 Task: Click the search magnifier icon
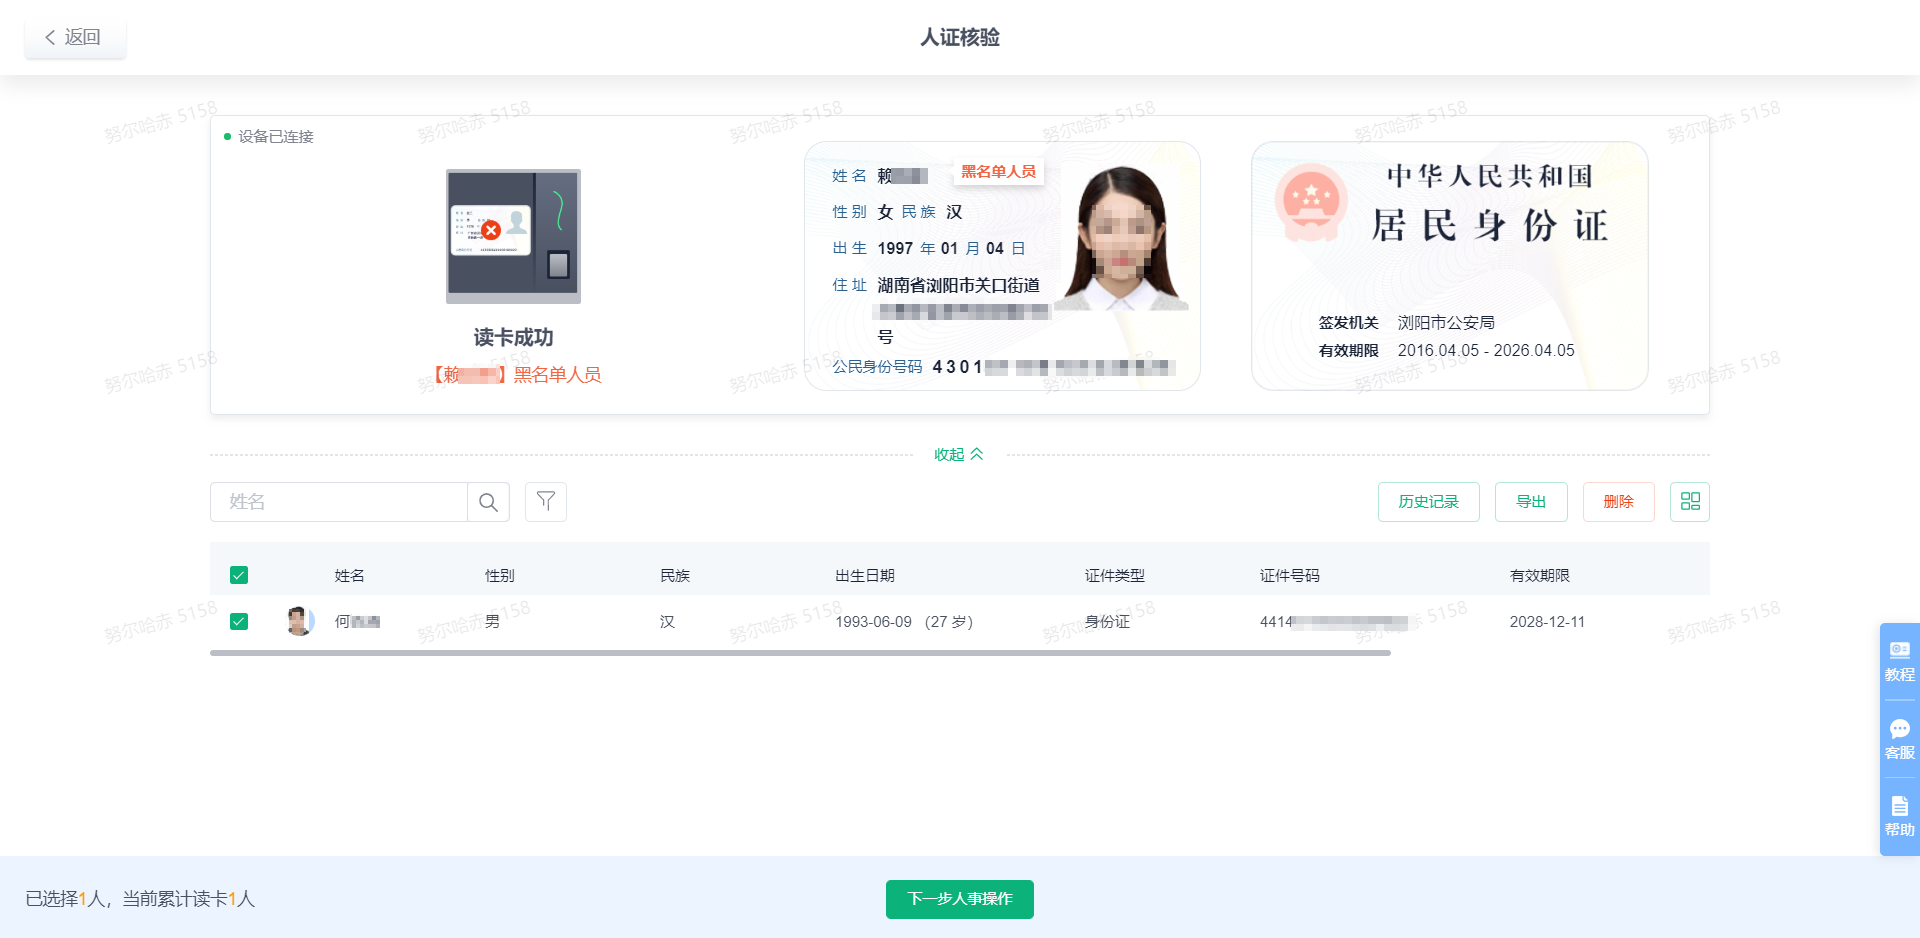488,502
